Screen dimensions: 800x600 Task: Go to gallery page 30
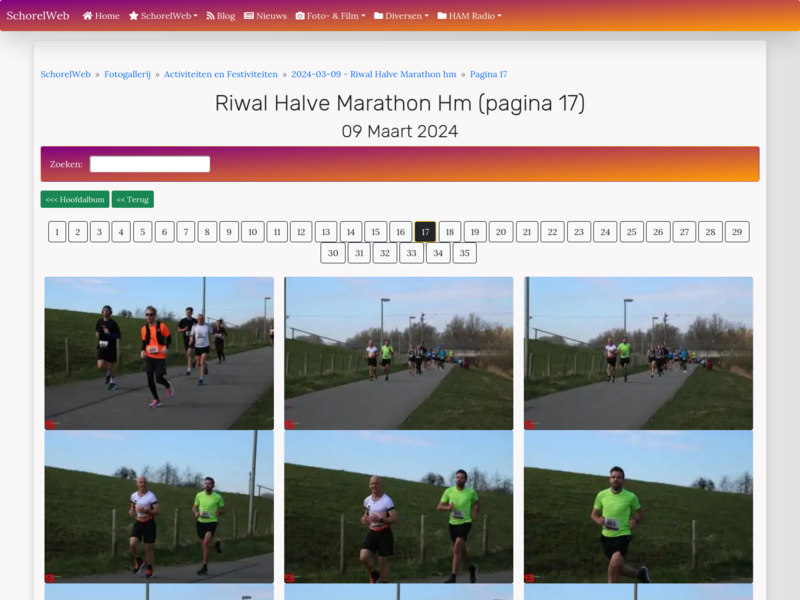click(x=333, y=253)
